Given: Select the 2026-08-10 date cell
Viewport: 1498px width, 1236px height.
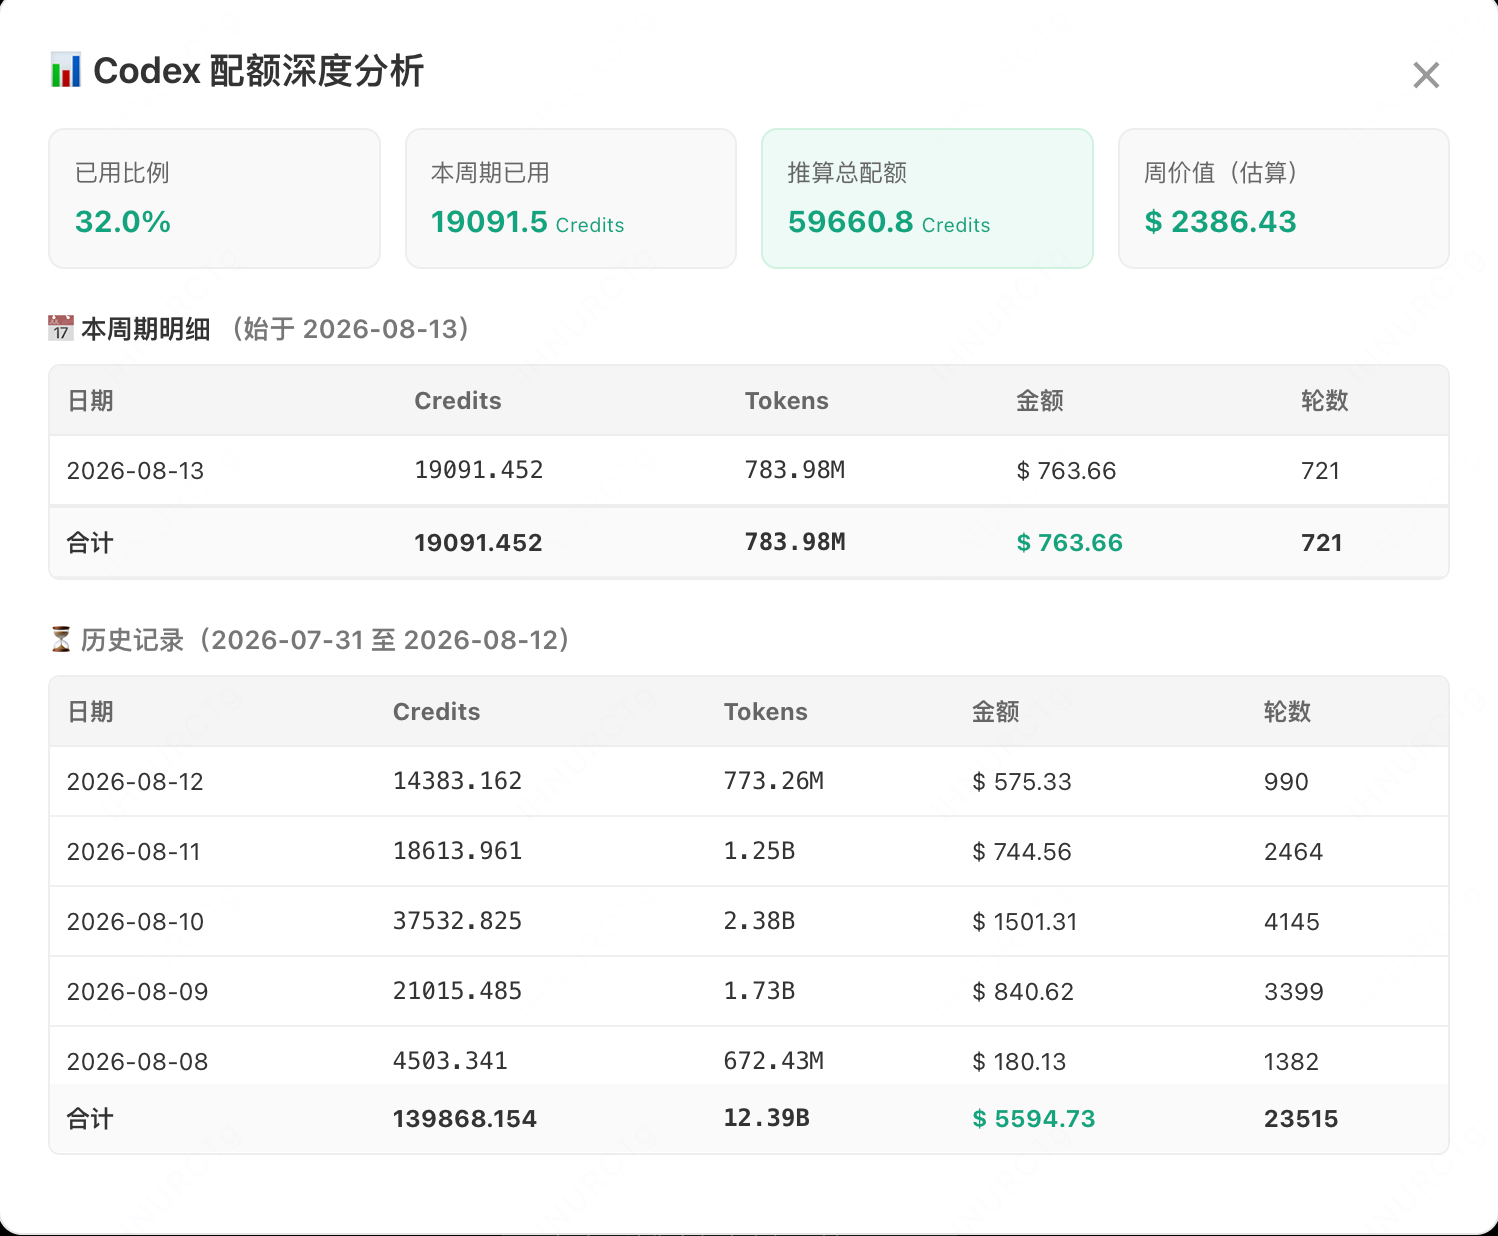Looking at the screenshot, I should 135,922.
